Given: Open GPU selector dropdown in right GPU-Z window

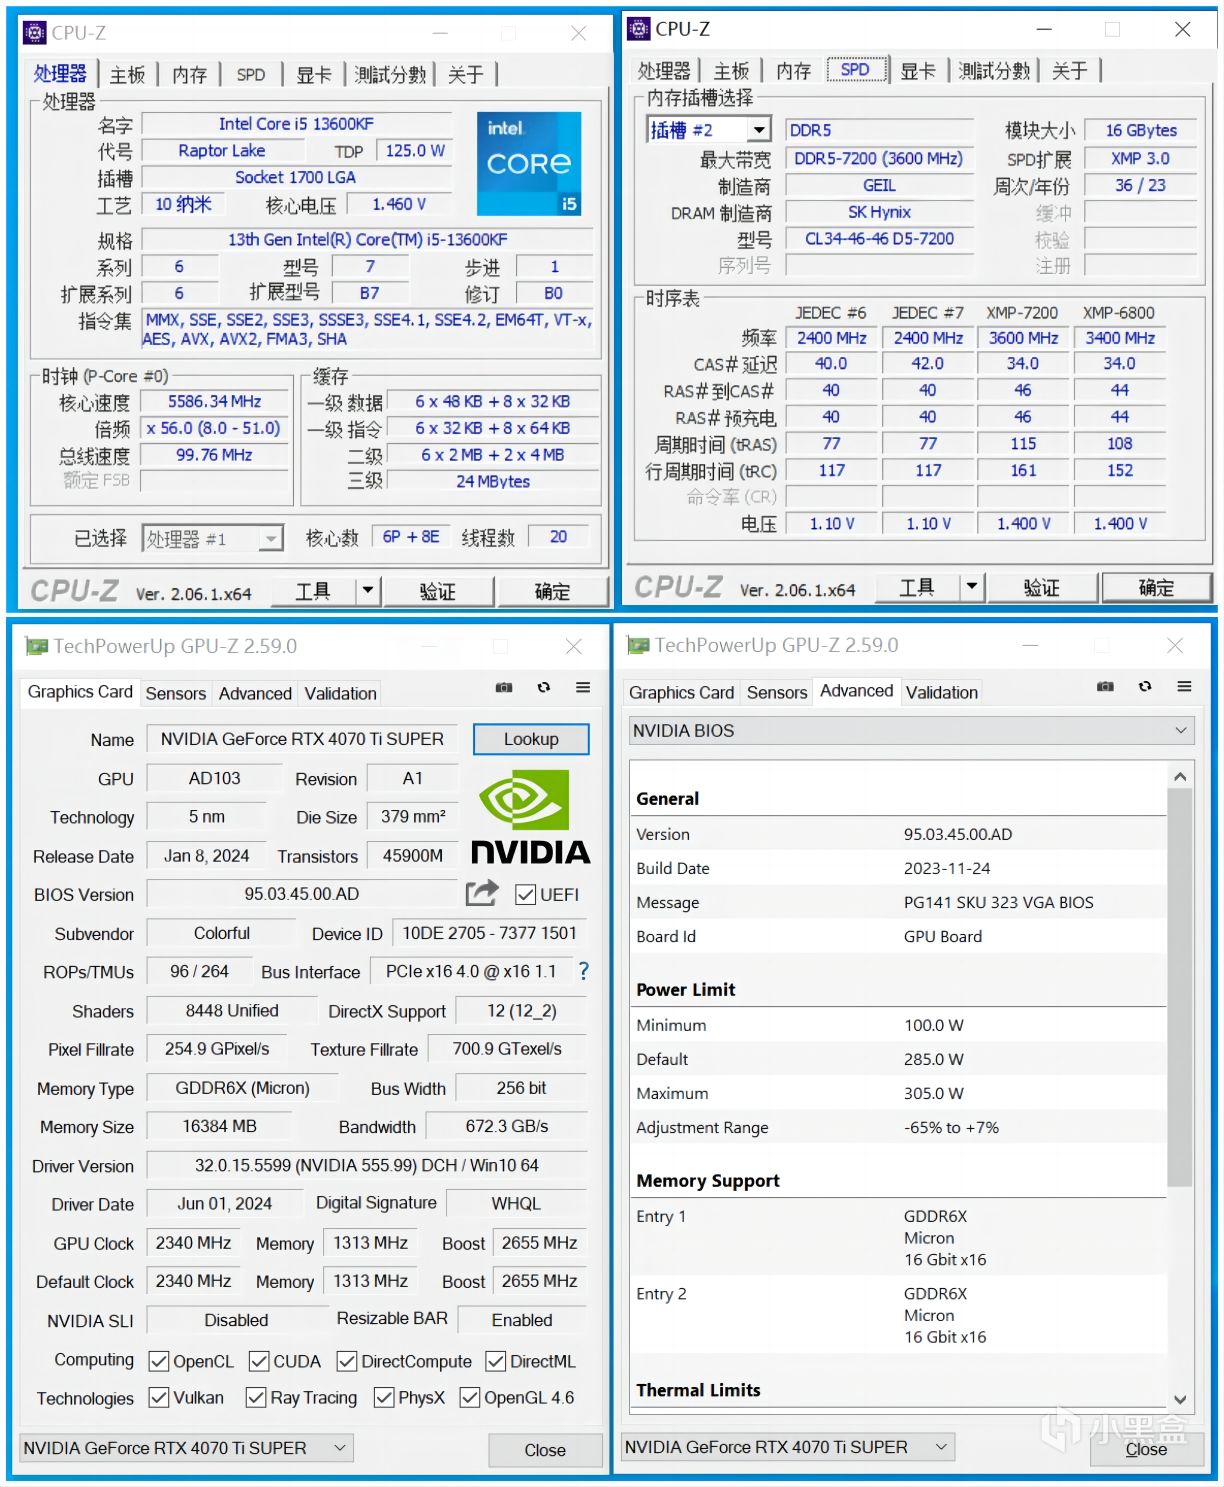Looking at the screenshot, I should pyautogui.click(x=788, y=1447).
